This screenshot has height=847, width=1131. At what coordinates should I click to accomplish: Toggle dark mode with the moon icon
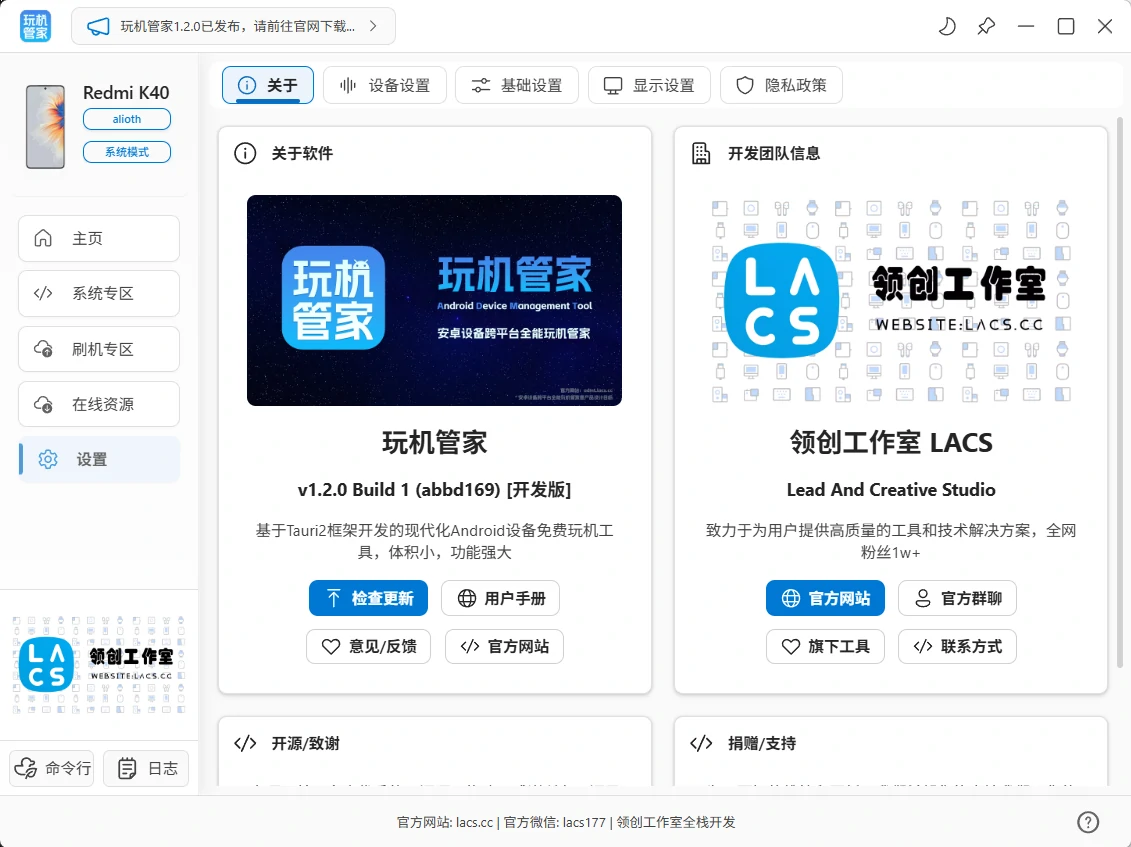[x=946, y=27]
